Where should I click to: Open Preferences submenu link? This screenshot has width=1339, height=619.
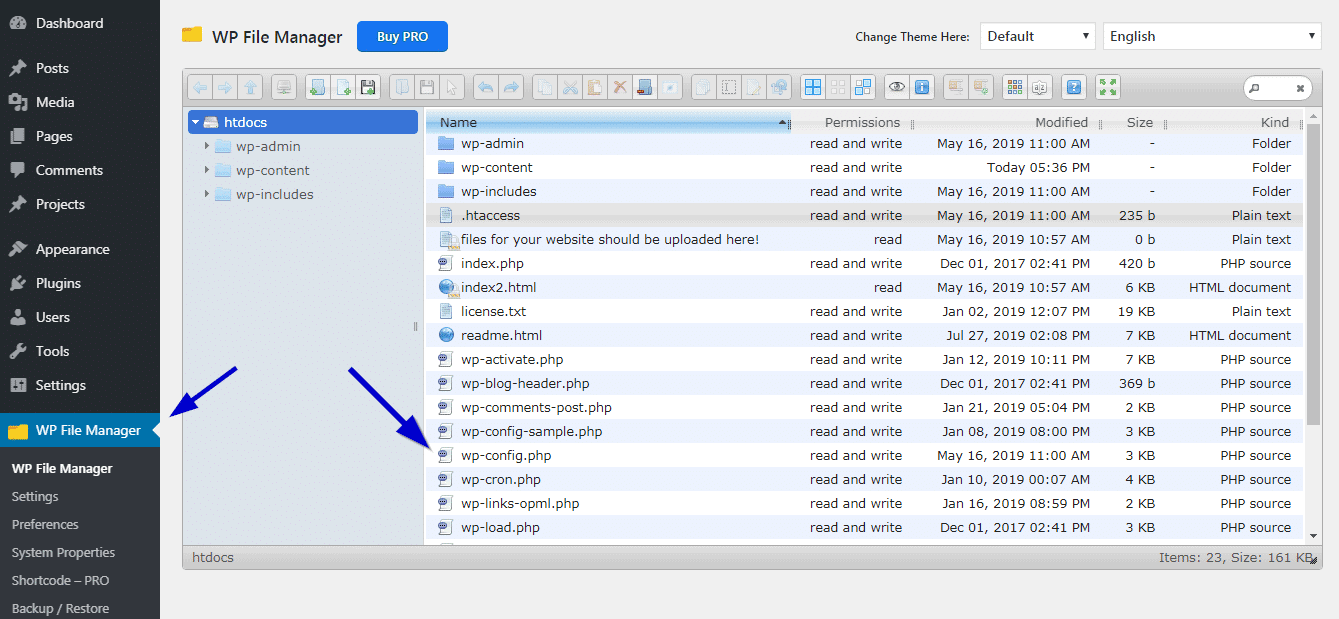pyautogui.click(x=45, y=524)
